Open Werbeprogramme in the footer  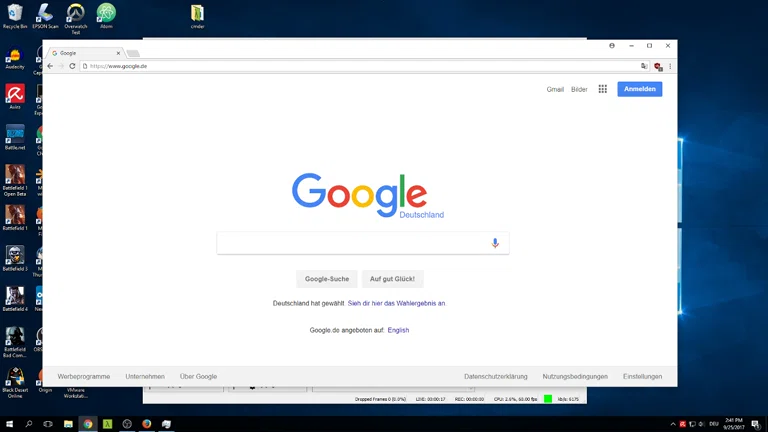tap(84, 376)
